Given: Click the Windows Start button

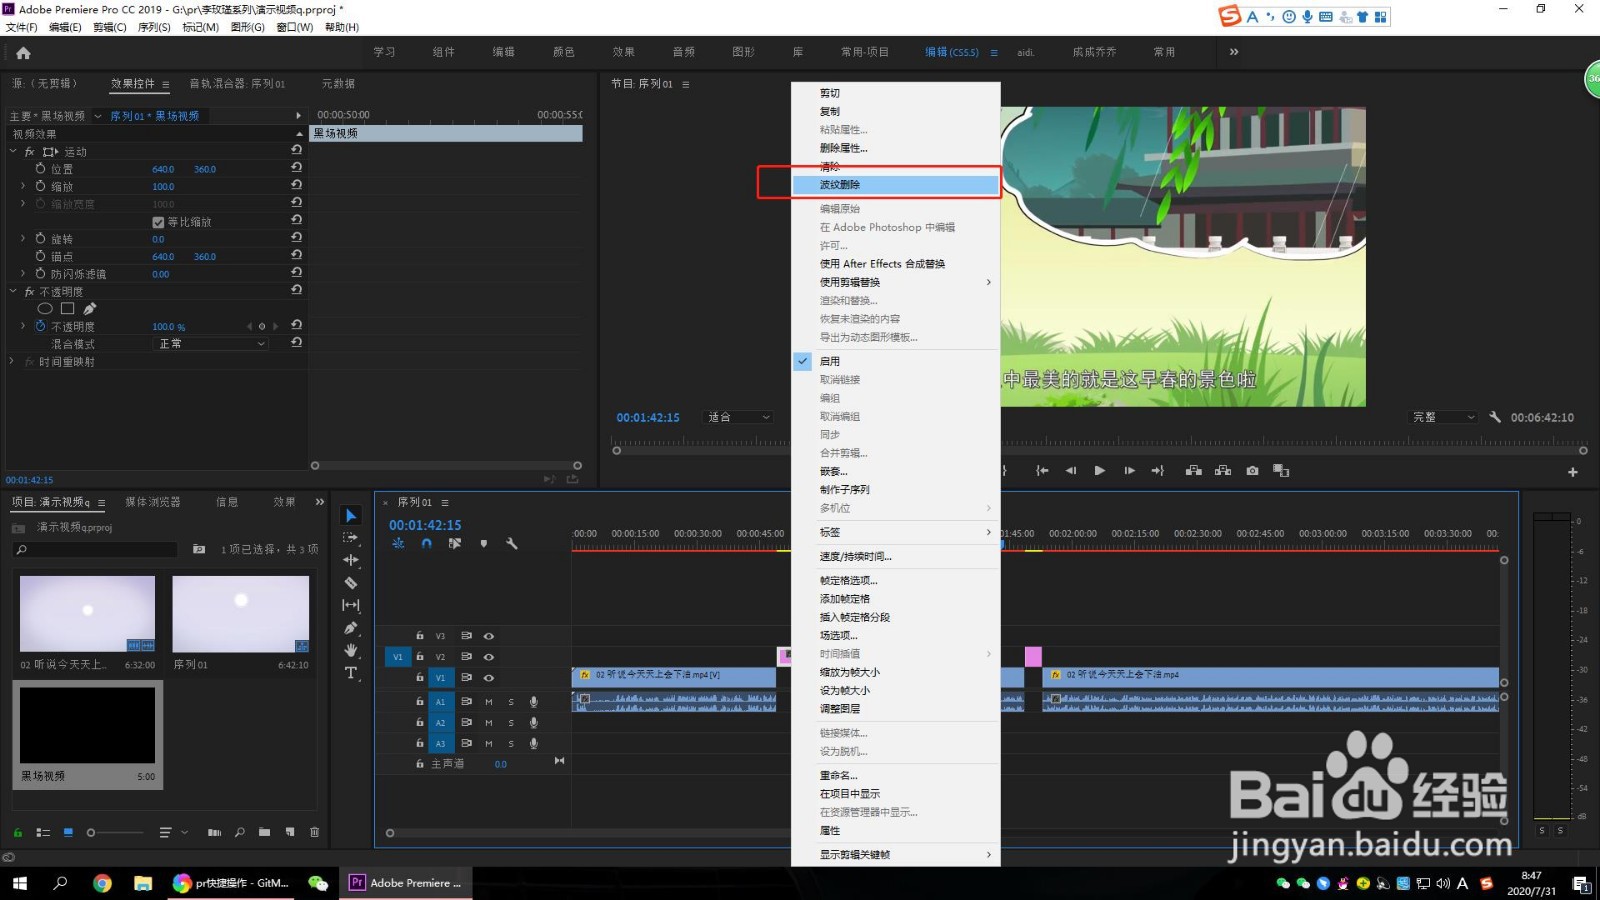Looking at the screenshot, I should 20,883.
